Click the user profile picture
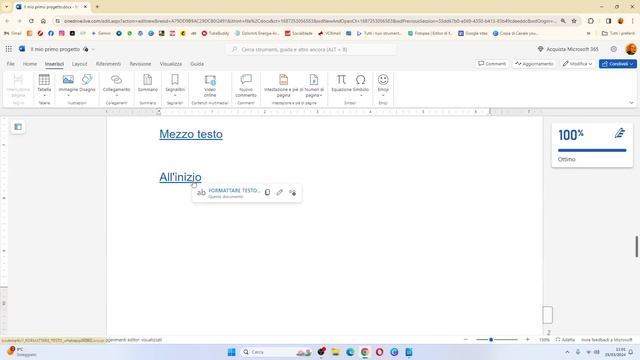 coord(631,49)
